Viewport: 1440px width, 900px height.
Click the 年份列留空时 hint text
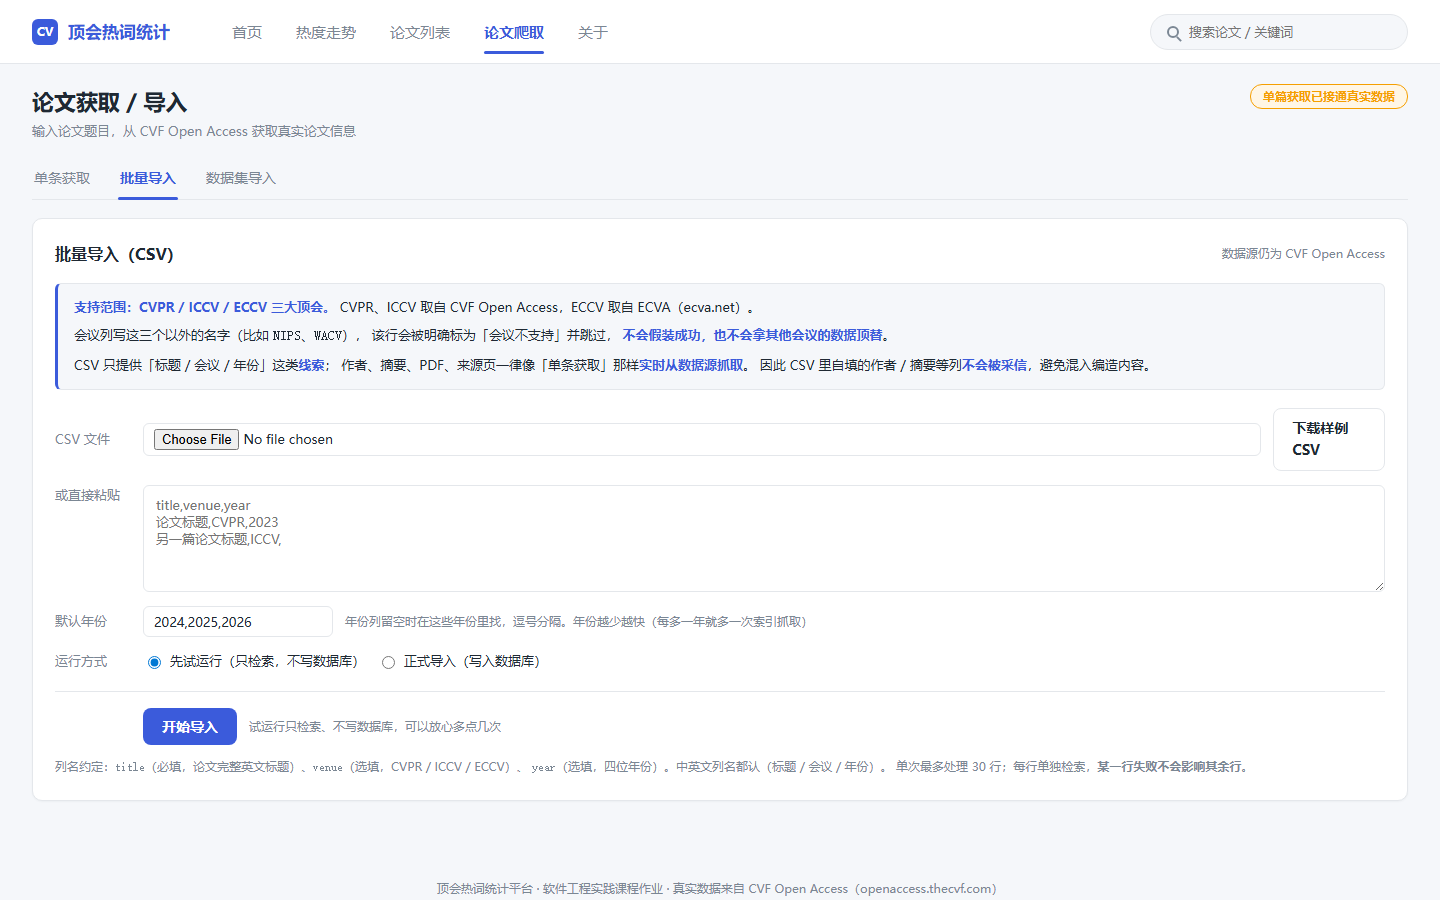point(575,621)
